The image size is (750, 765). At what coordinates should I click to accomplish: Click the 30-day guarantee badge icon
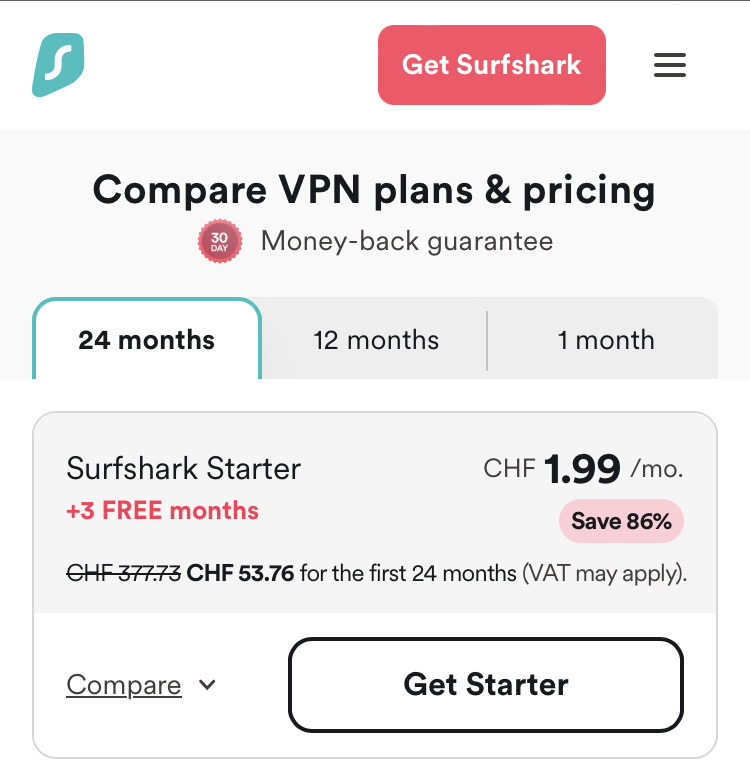click(219, 241)
